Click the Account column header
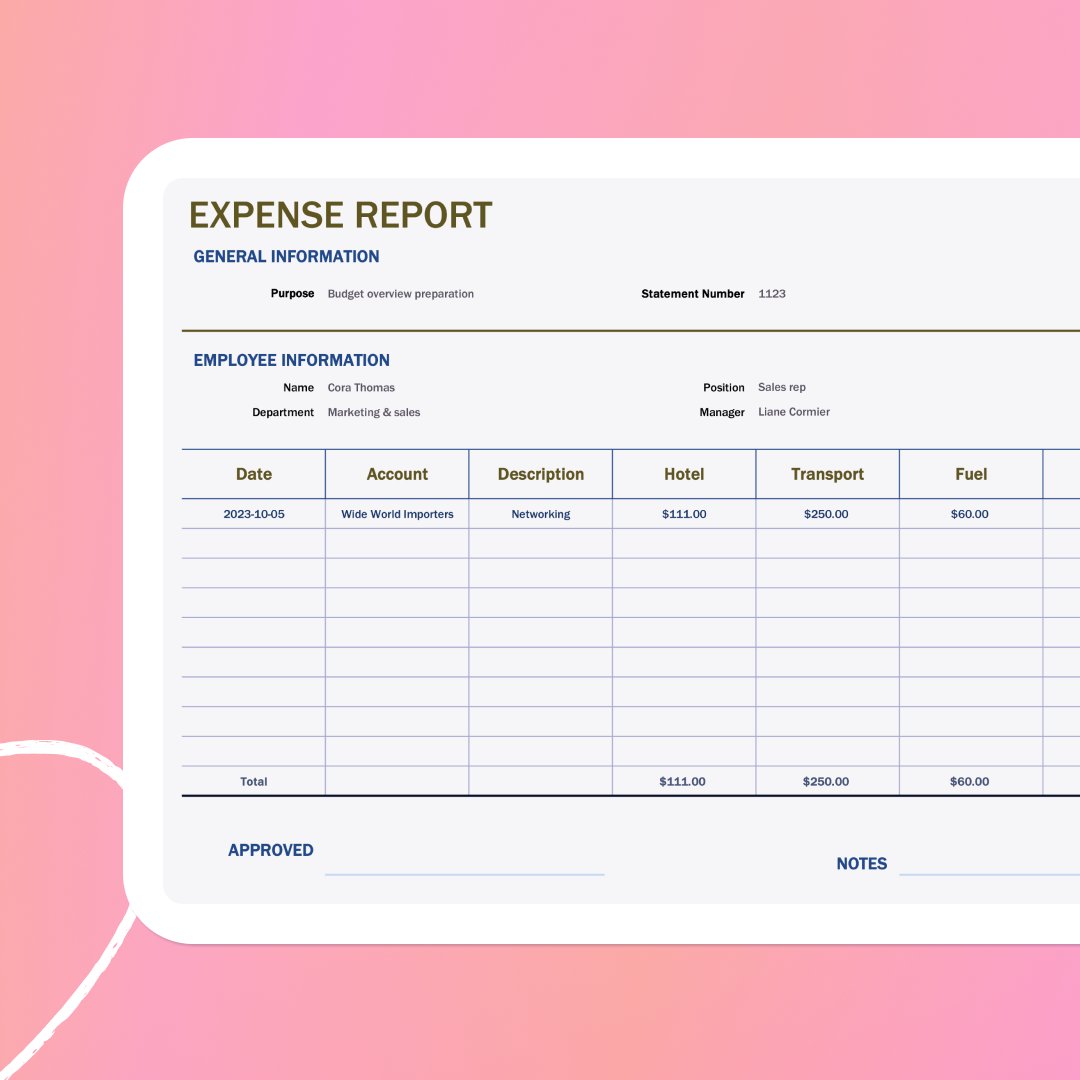 [x=397, y=474]
